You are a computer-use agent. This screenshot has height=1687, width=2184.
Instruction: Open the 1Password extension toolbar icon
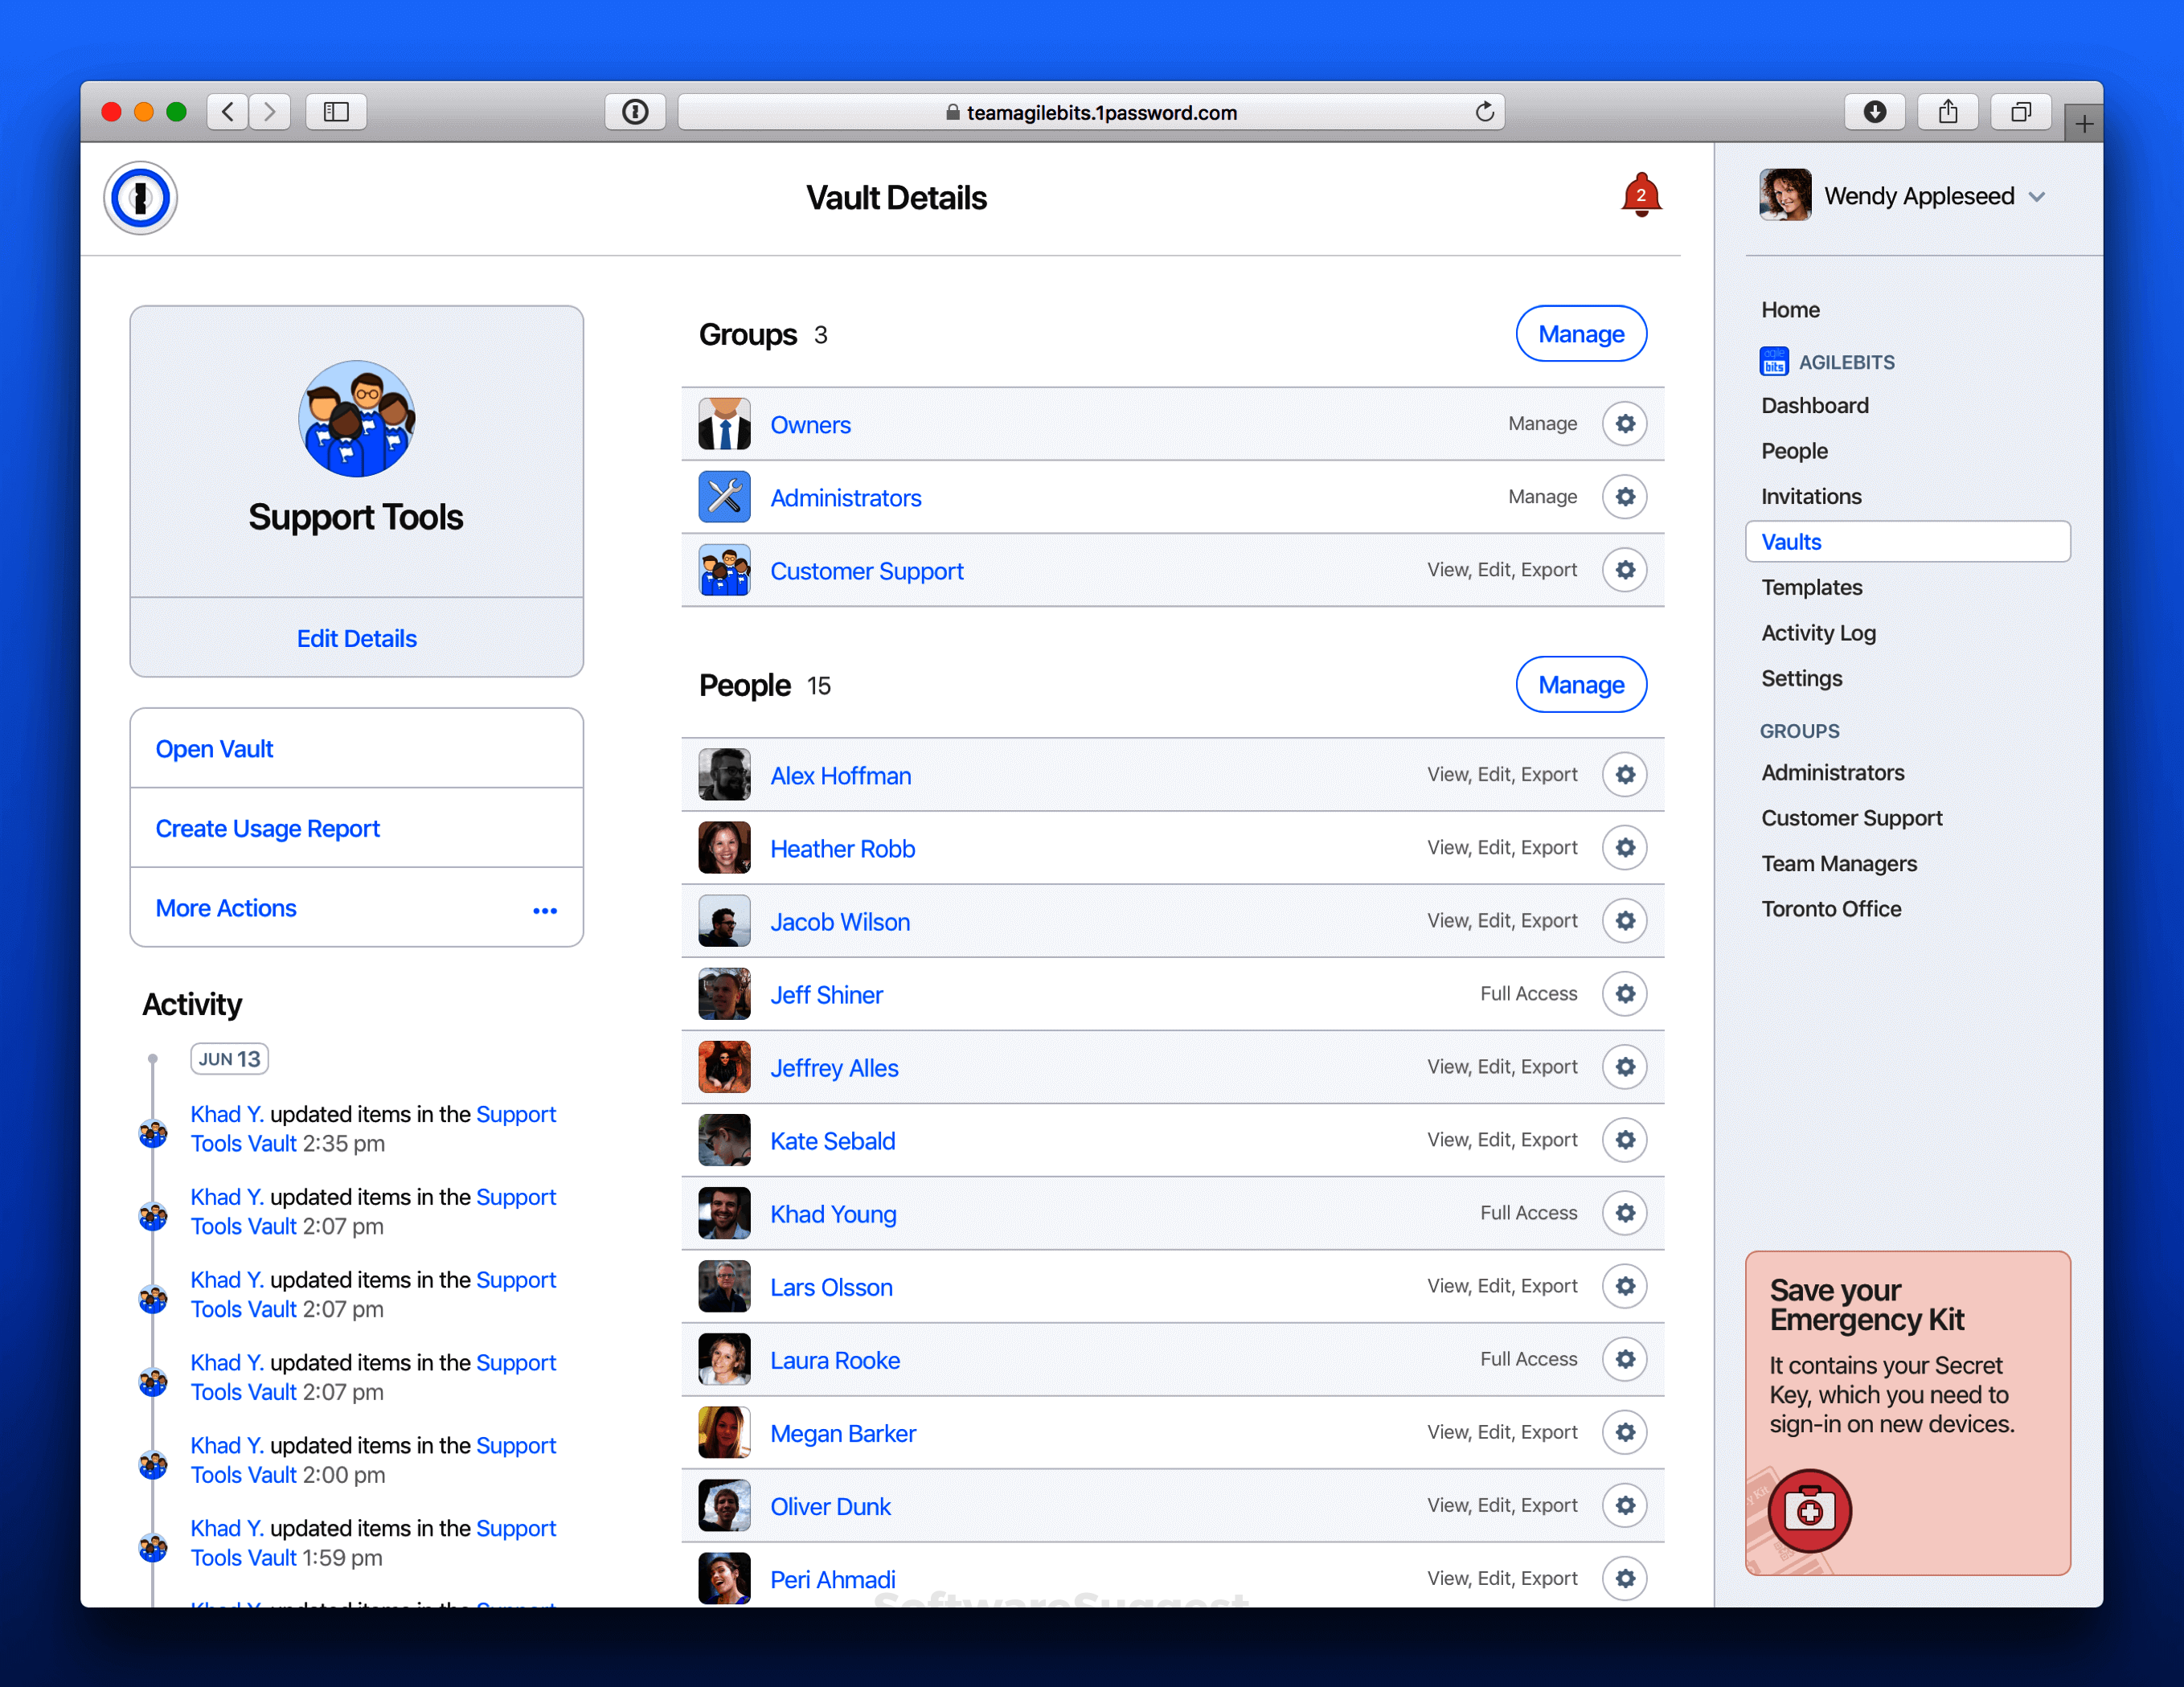[635, 112]
